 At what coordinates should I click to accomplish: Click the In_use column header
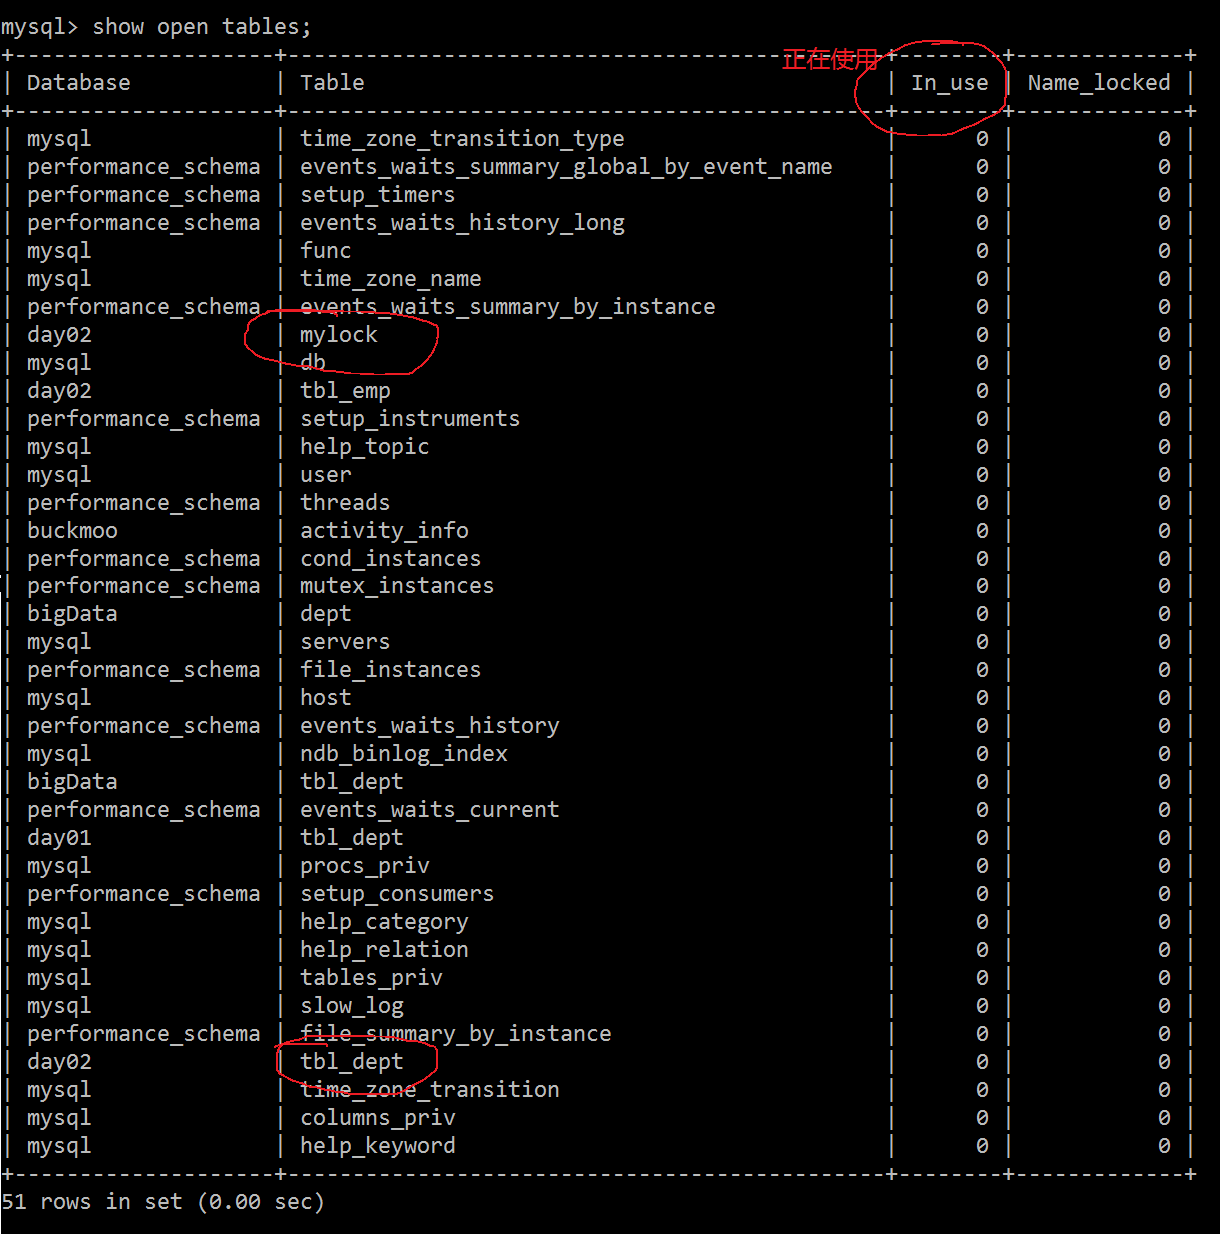click(x=949, y=83)
